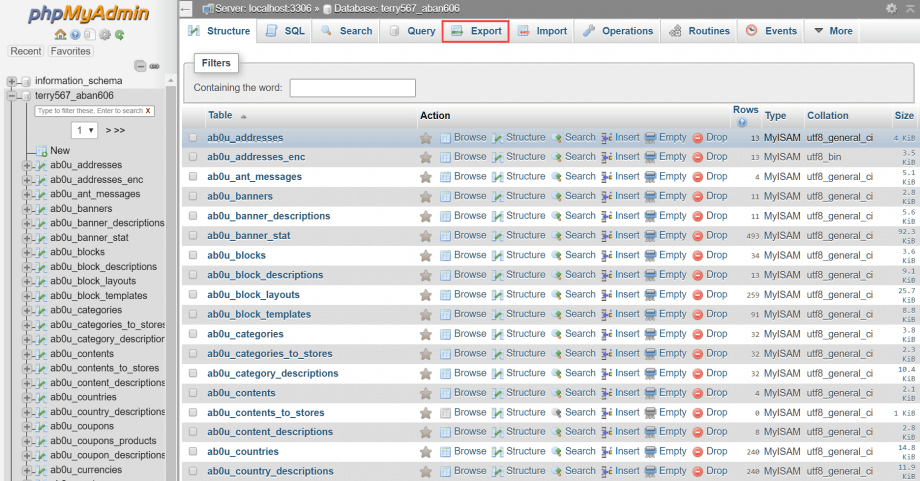Collapse all navigation tree nodes icon
This screenshot has height=481, width=920.
(140, 66)
